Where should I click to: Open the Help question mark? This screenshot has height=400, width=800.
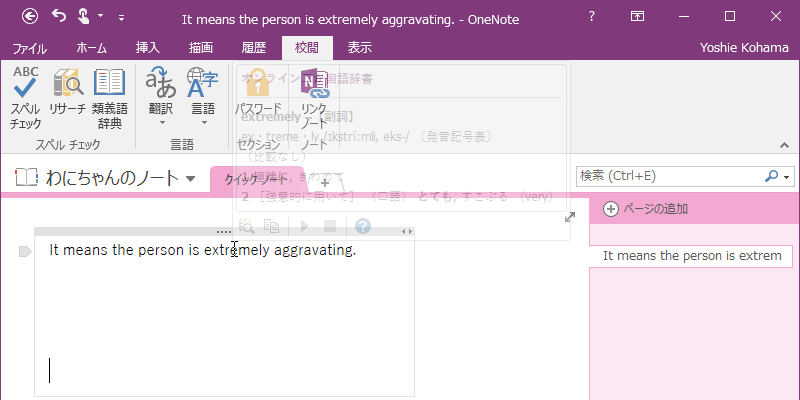click(591, 16)
